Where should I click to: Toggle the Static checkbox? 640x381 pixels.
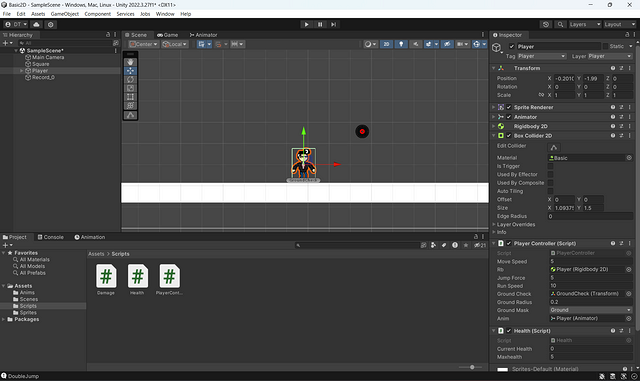(606, 47)
